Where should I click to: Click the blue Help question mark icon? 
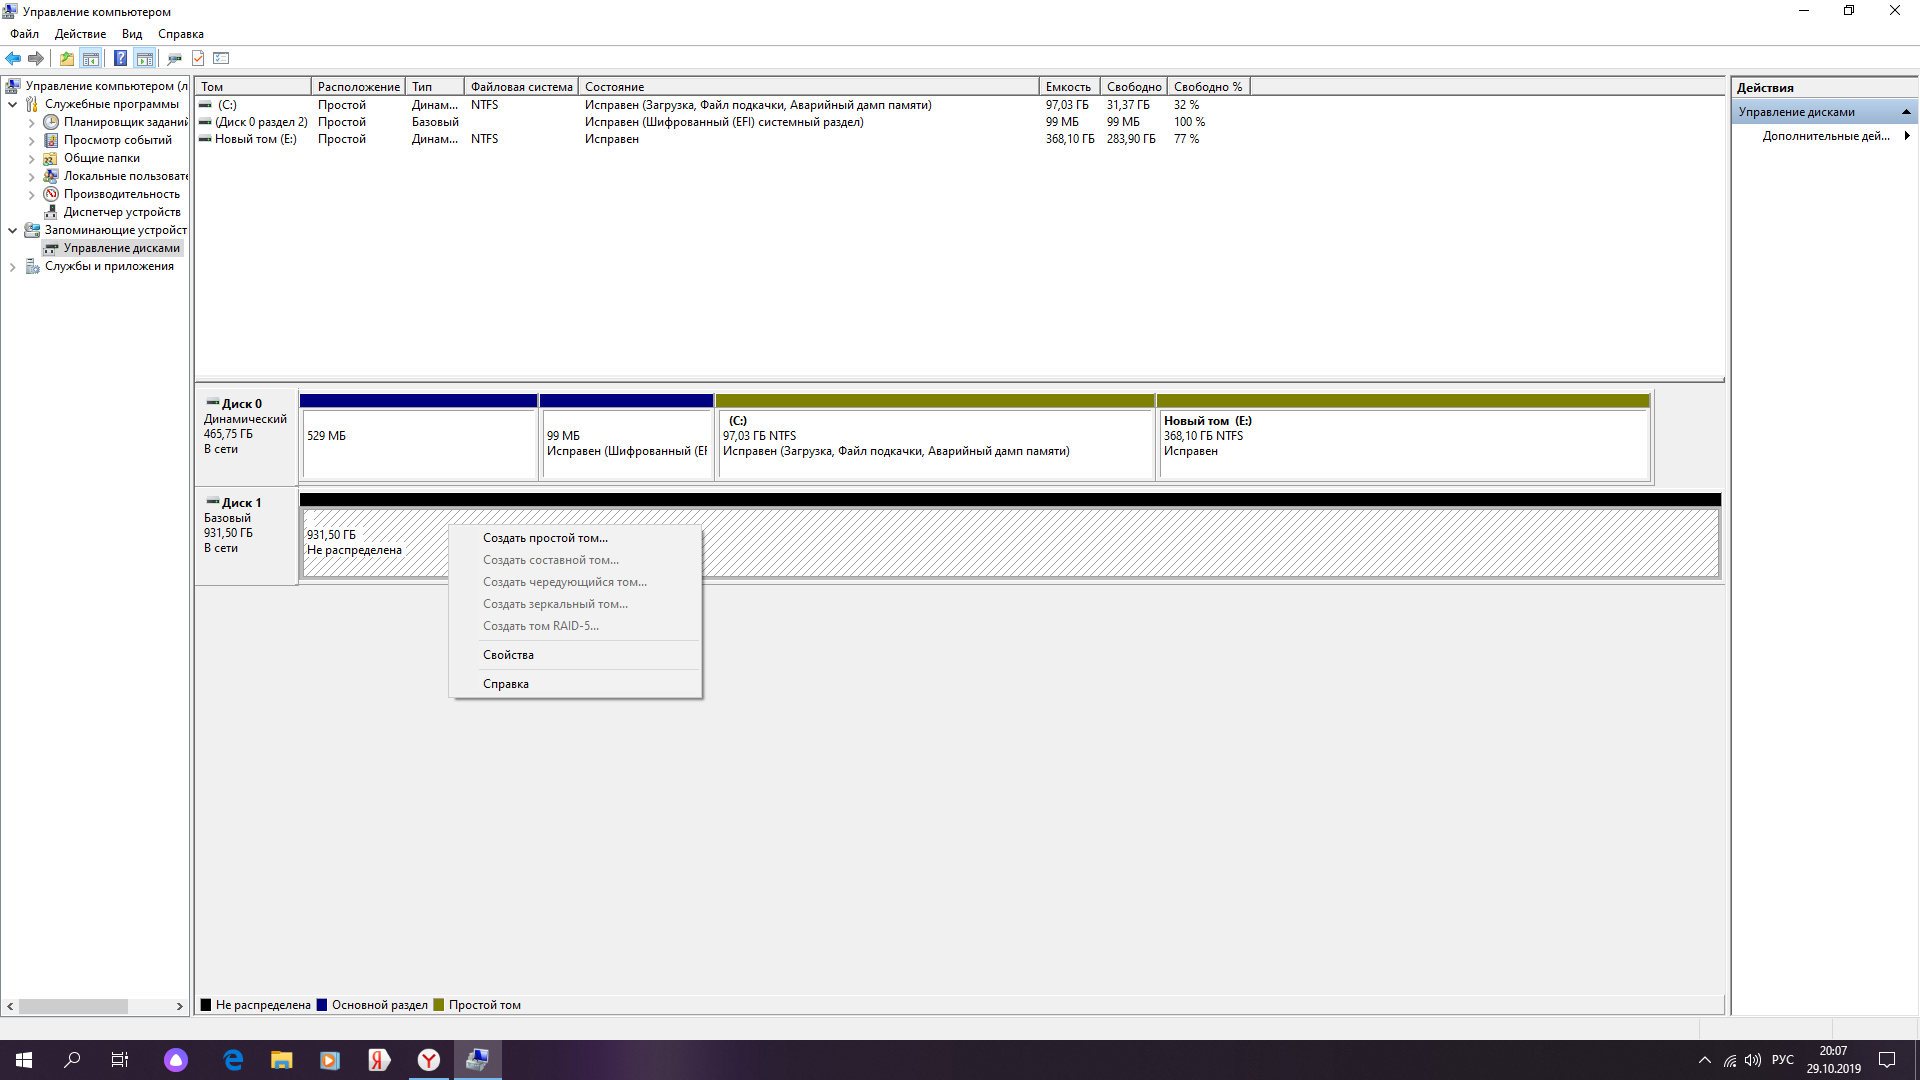120,58
